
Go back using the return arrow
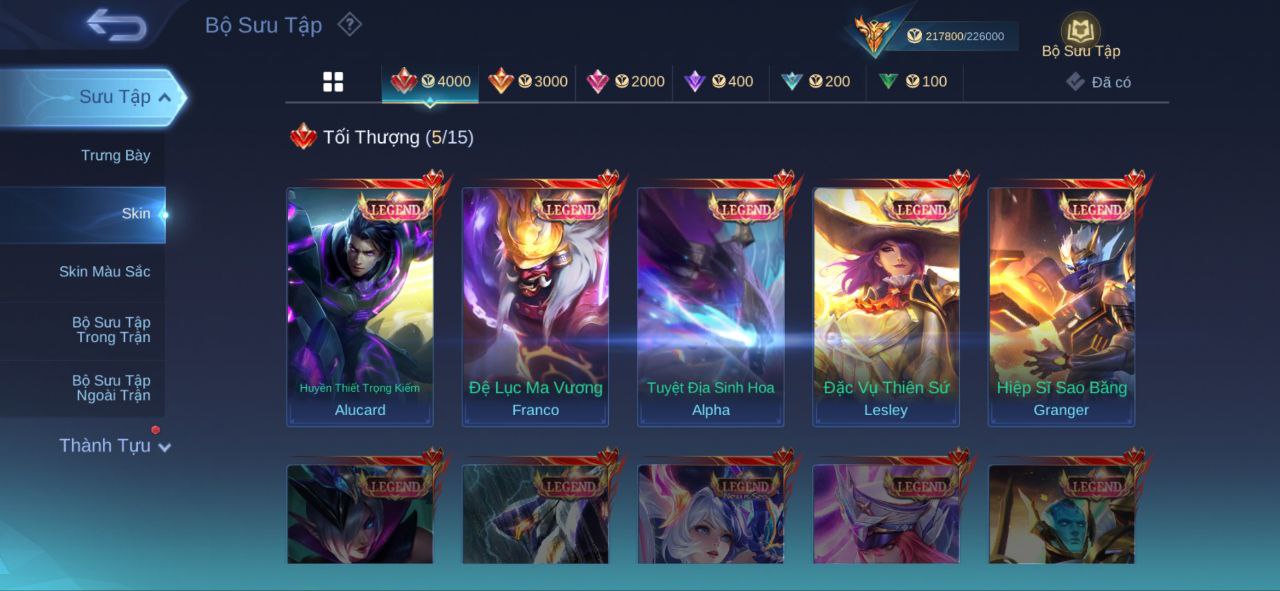pyautogui.click(x=116, y=25)
